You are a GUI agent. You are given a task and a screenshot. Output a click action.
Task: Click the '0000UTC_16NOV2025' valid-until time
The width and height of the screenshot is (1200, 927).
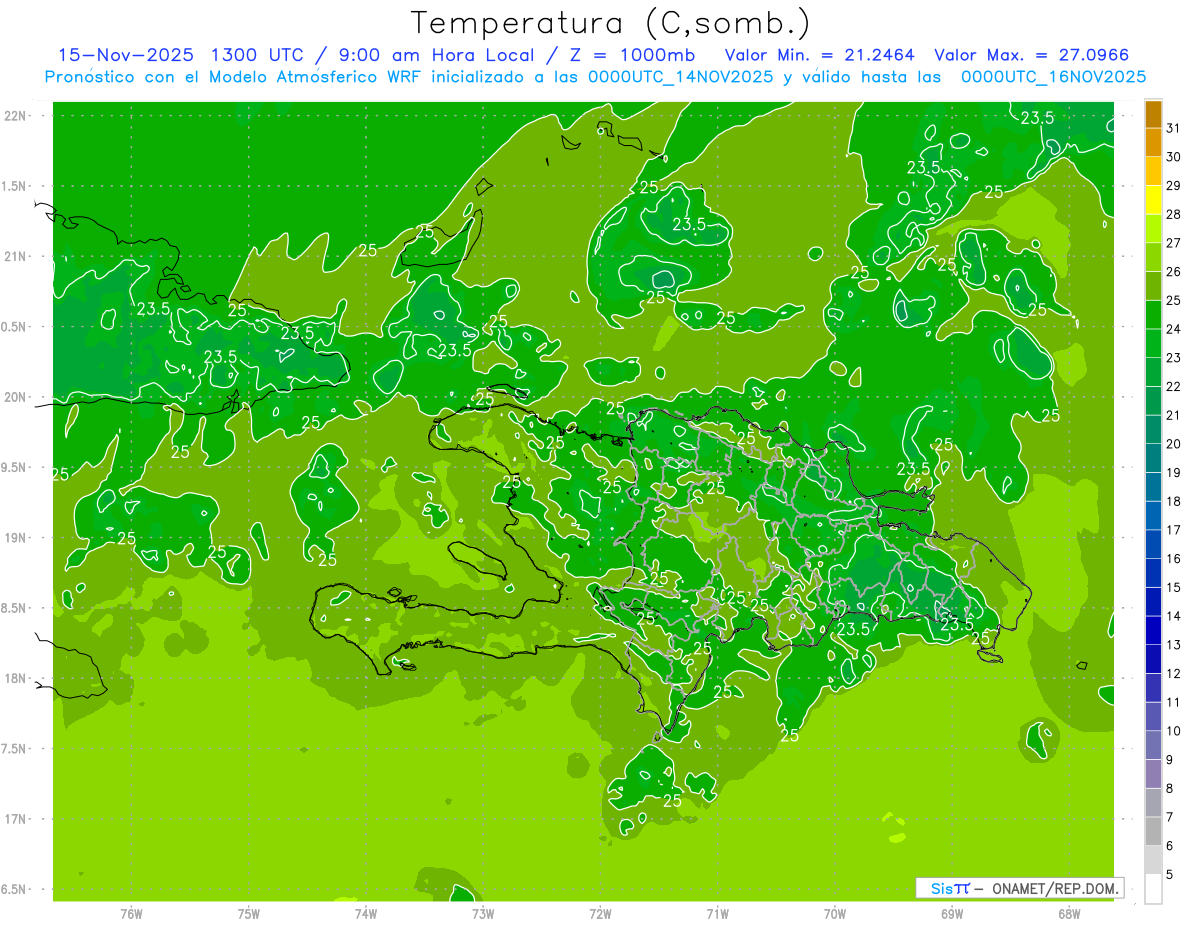tap(1053, 77)
